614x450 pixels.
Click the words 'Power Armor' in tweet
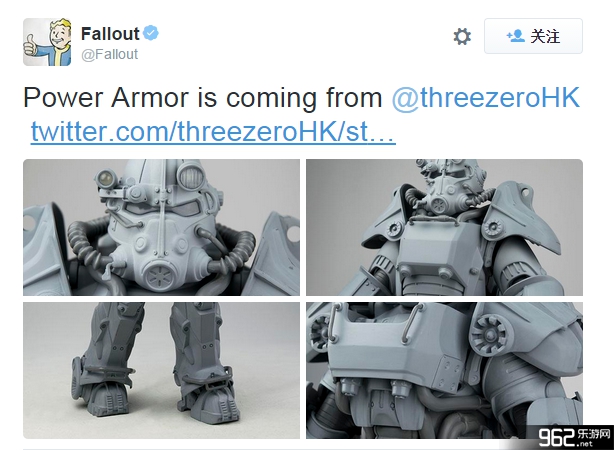coord(107,98)
